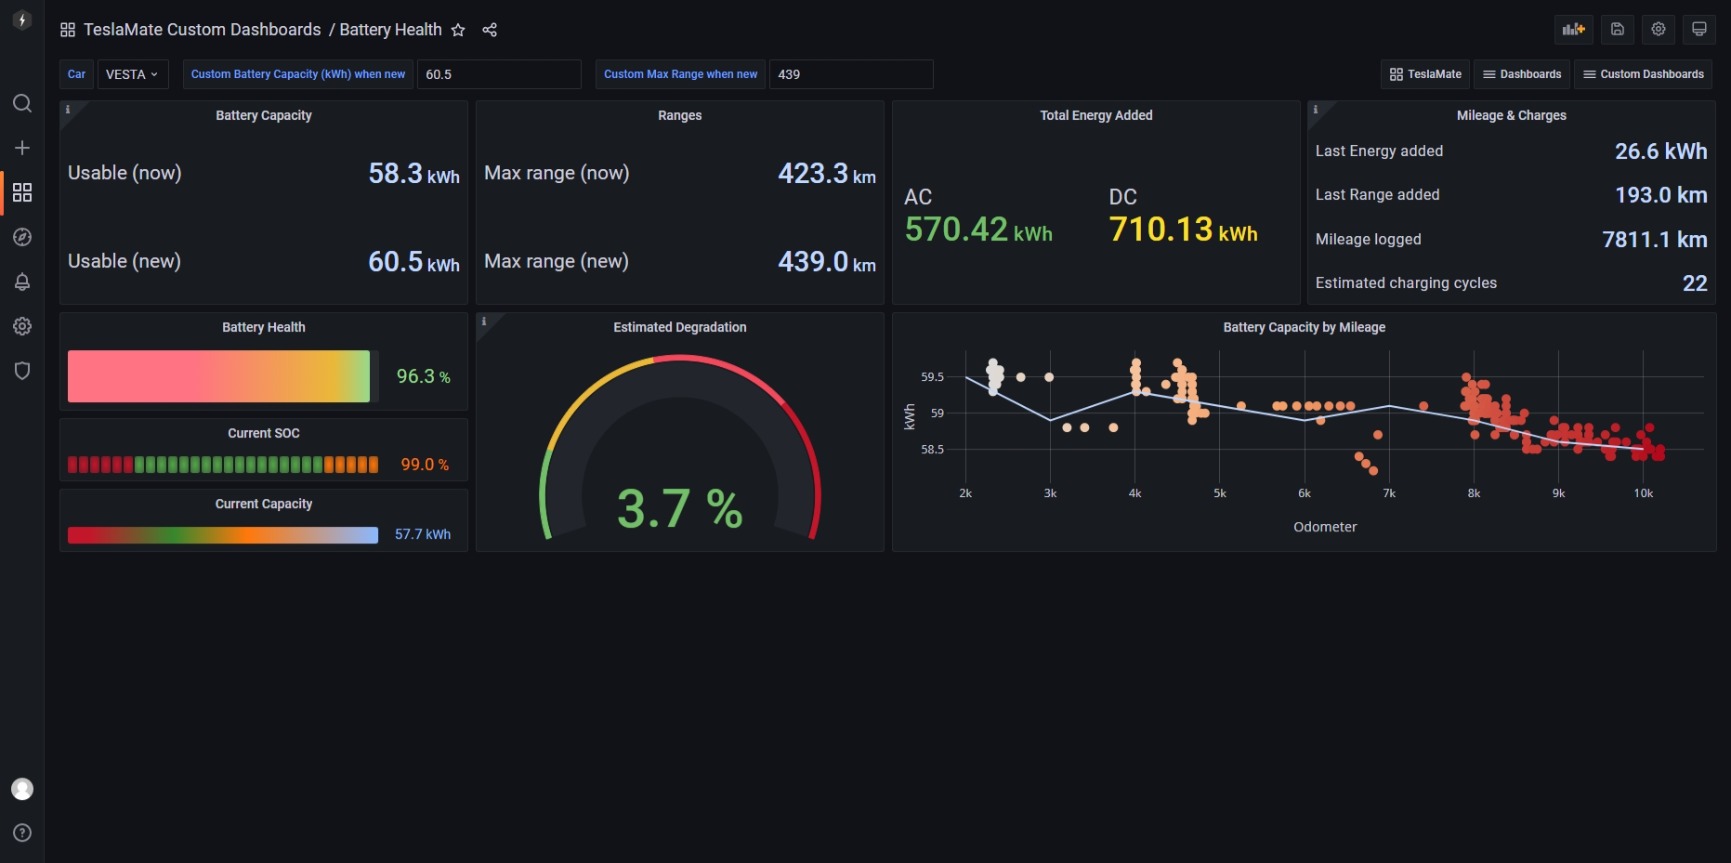Open the Custom Dashboards dropdown
Screen dimensions: 1731x863
coord(1644,74)
